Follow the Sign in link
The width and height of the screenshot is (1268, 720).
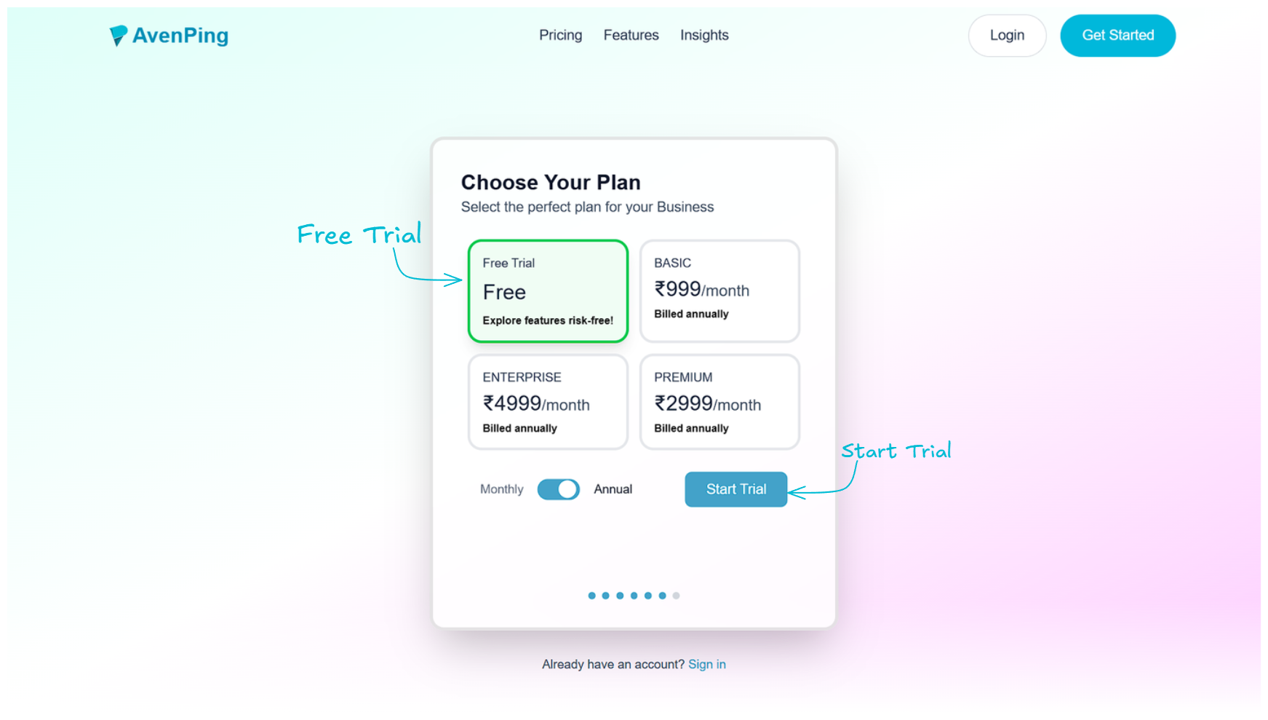click(x=707, y=664)
